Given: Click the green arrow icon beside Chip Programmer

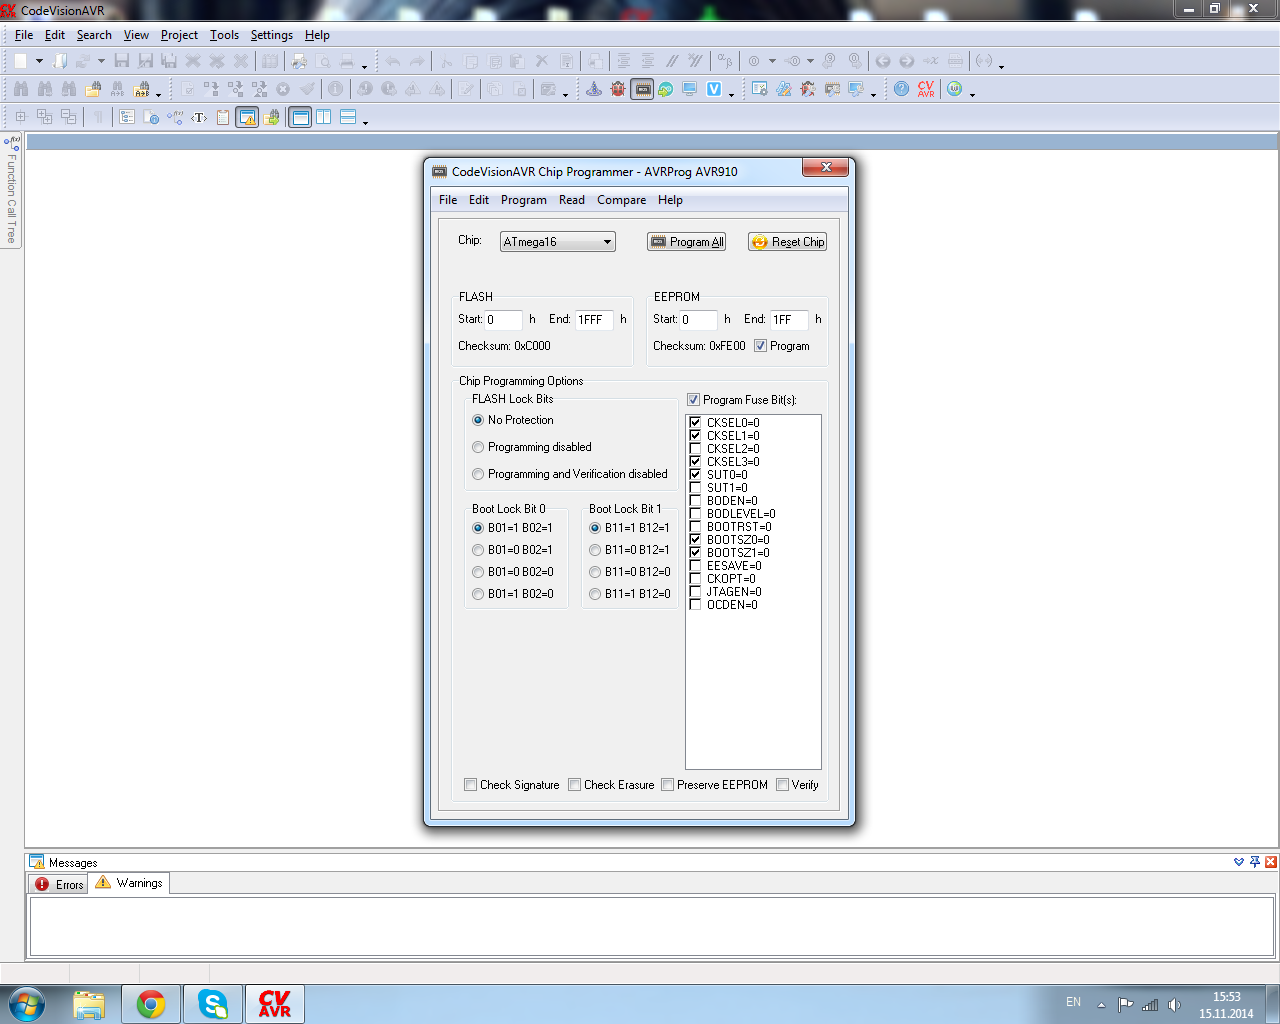Looking at the screenshot, I should point(665,89).
